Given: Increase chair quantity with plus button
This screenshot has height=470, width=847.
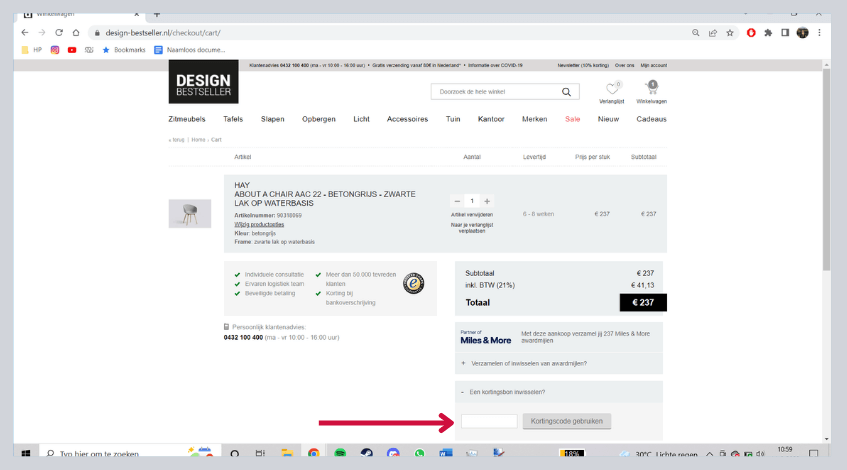Looking at the screenshot, I should (x=487, y=201).
